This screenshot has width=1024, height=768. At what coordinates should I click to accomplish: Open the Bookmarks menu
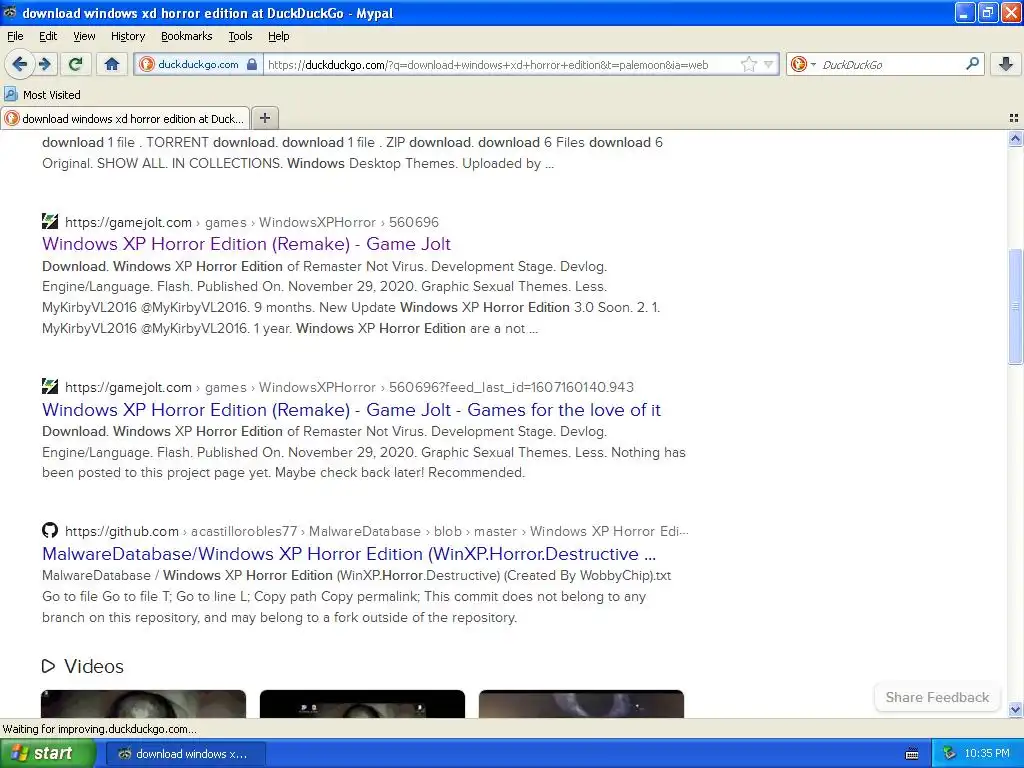point(187,36)
